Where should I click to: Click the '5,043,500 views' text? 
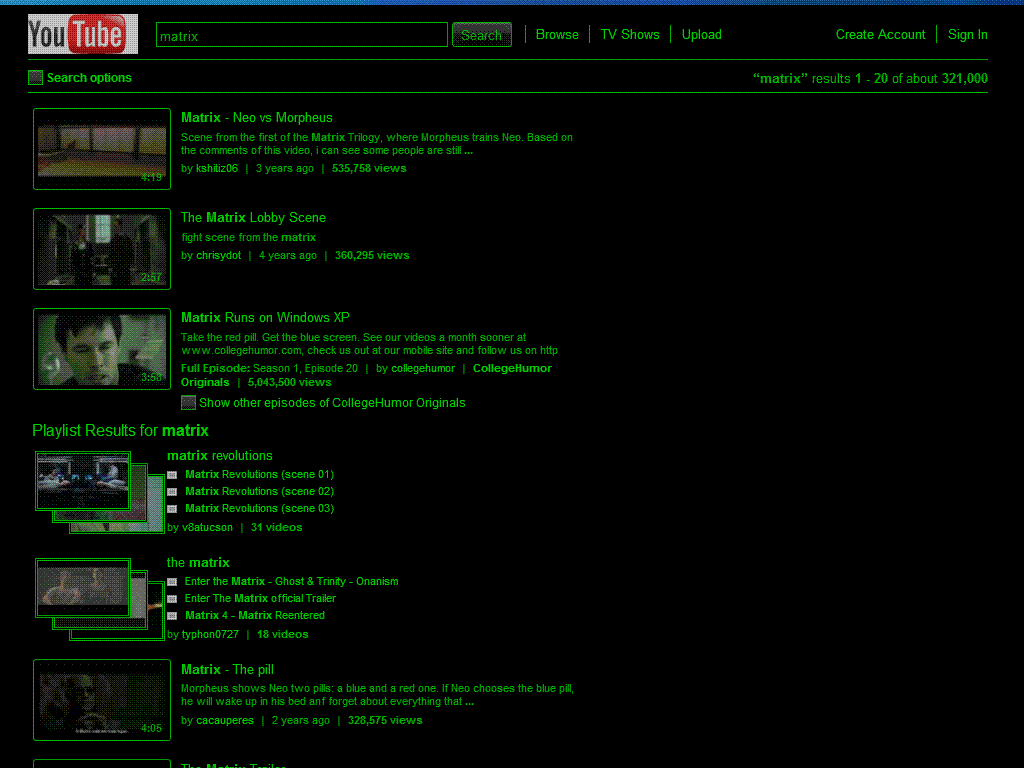pos(289,383)
